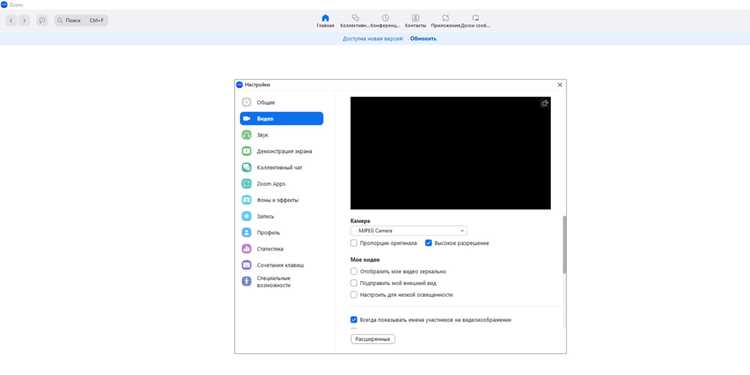750x375 pixels.
Task: Click the Расширенные button
Action: (373, 339)
